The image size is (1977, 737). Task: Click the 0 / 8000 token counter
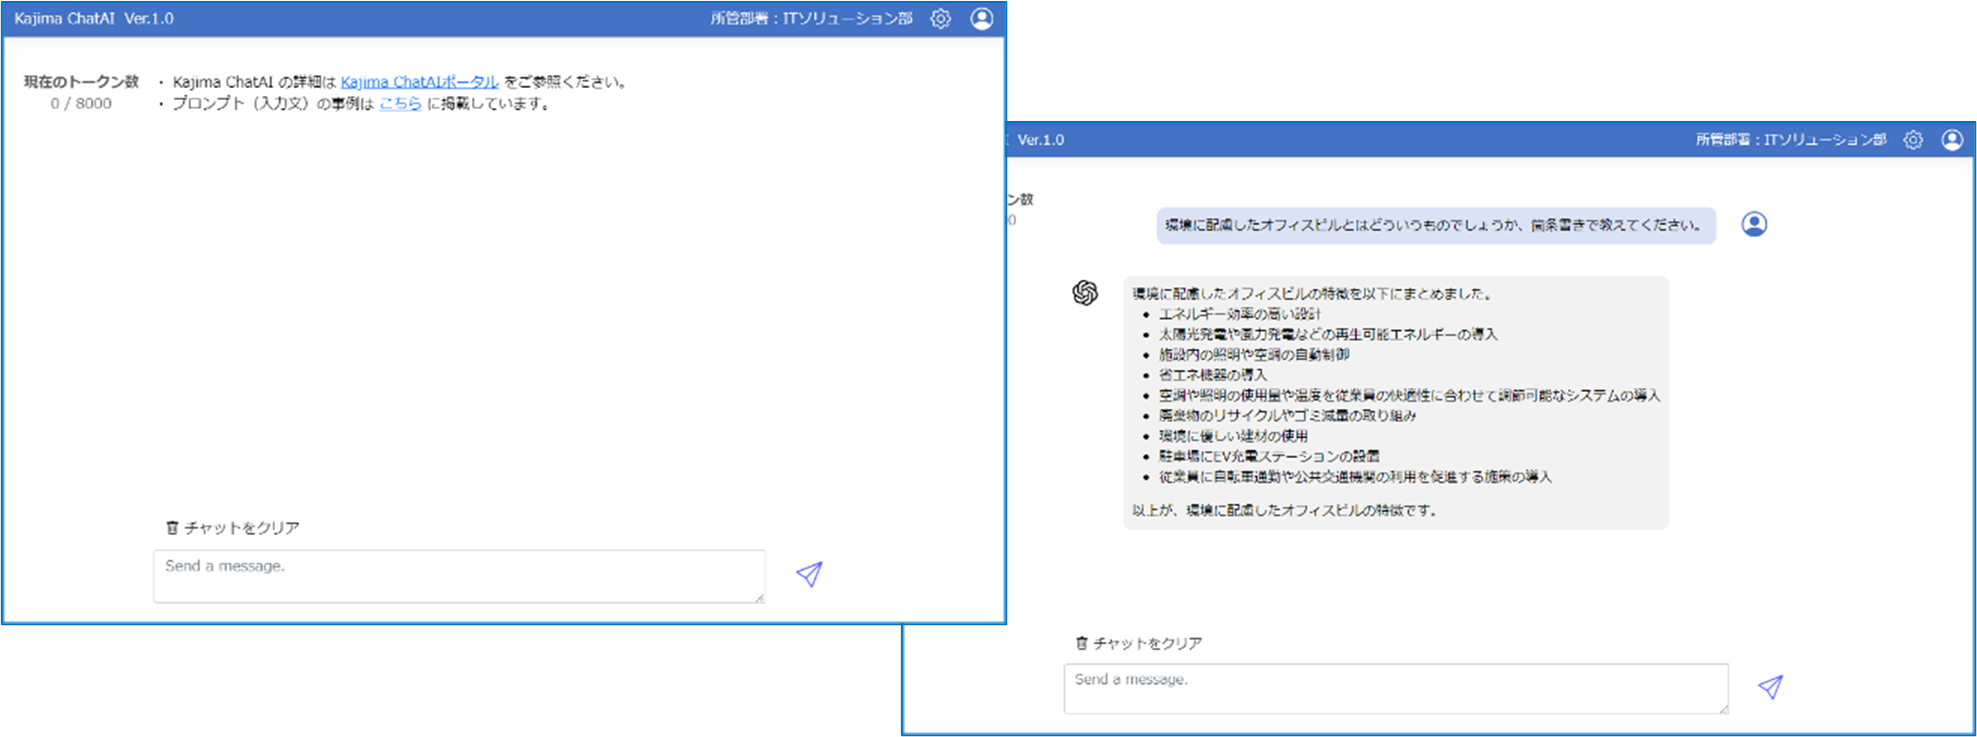click(x=81, y=103)
